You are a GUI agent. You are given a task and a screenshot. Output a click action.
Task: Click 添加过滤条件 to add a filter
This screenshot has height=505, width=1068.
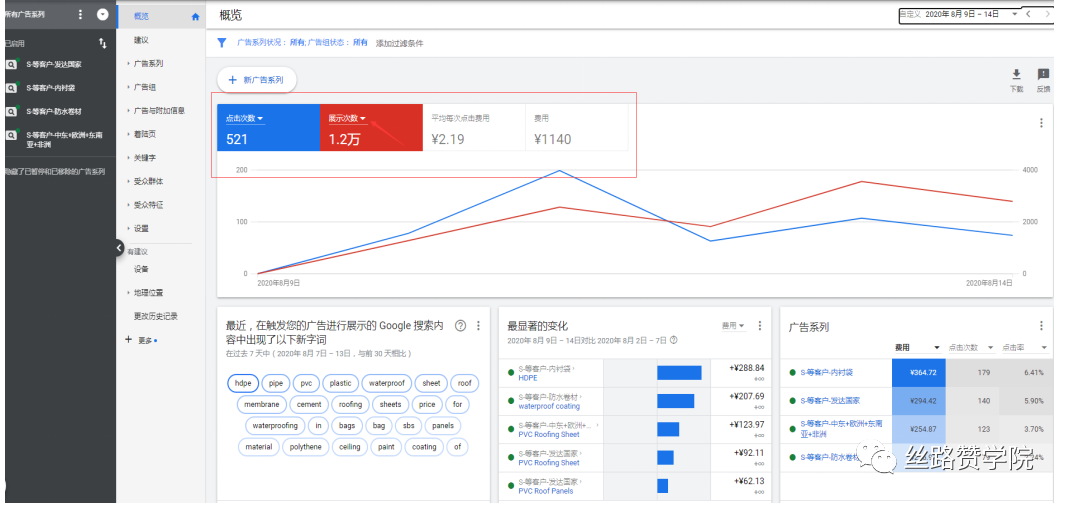click(x=399, y=43)
